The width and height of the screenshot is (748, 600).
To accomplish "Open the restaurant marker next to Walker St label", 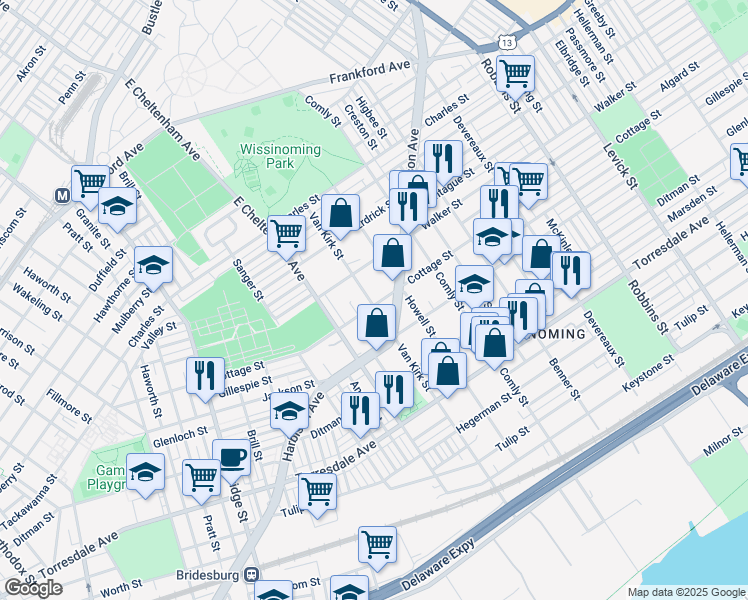I will [x=408, y=209].
